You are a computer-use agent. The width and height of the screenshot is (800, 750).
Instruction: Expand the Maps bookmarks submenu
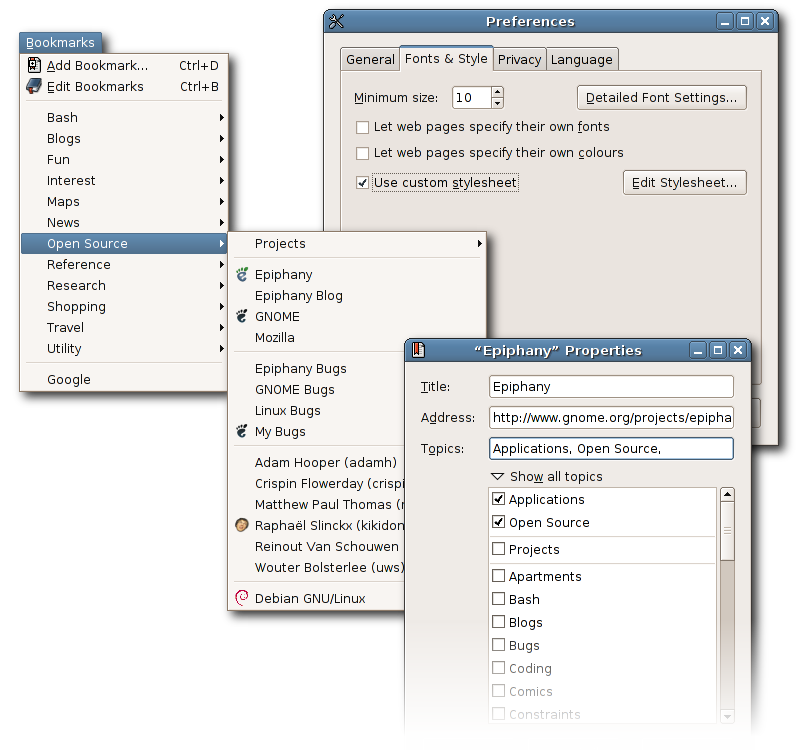click(124, 201)
